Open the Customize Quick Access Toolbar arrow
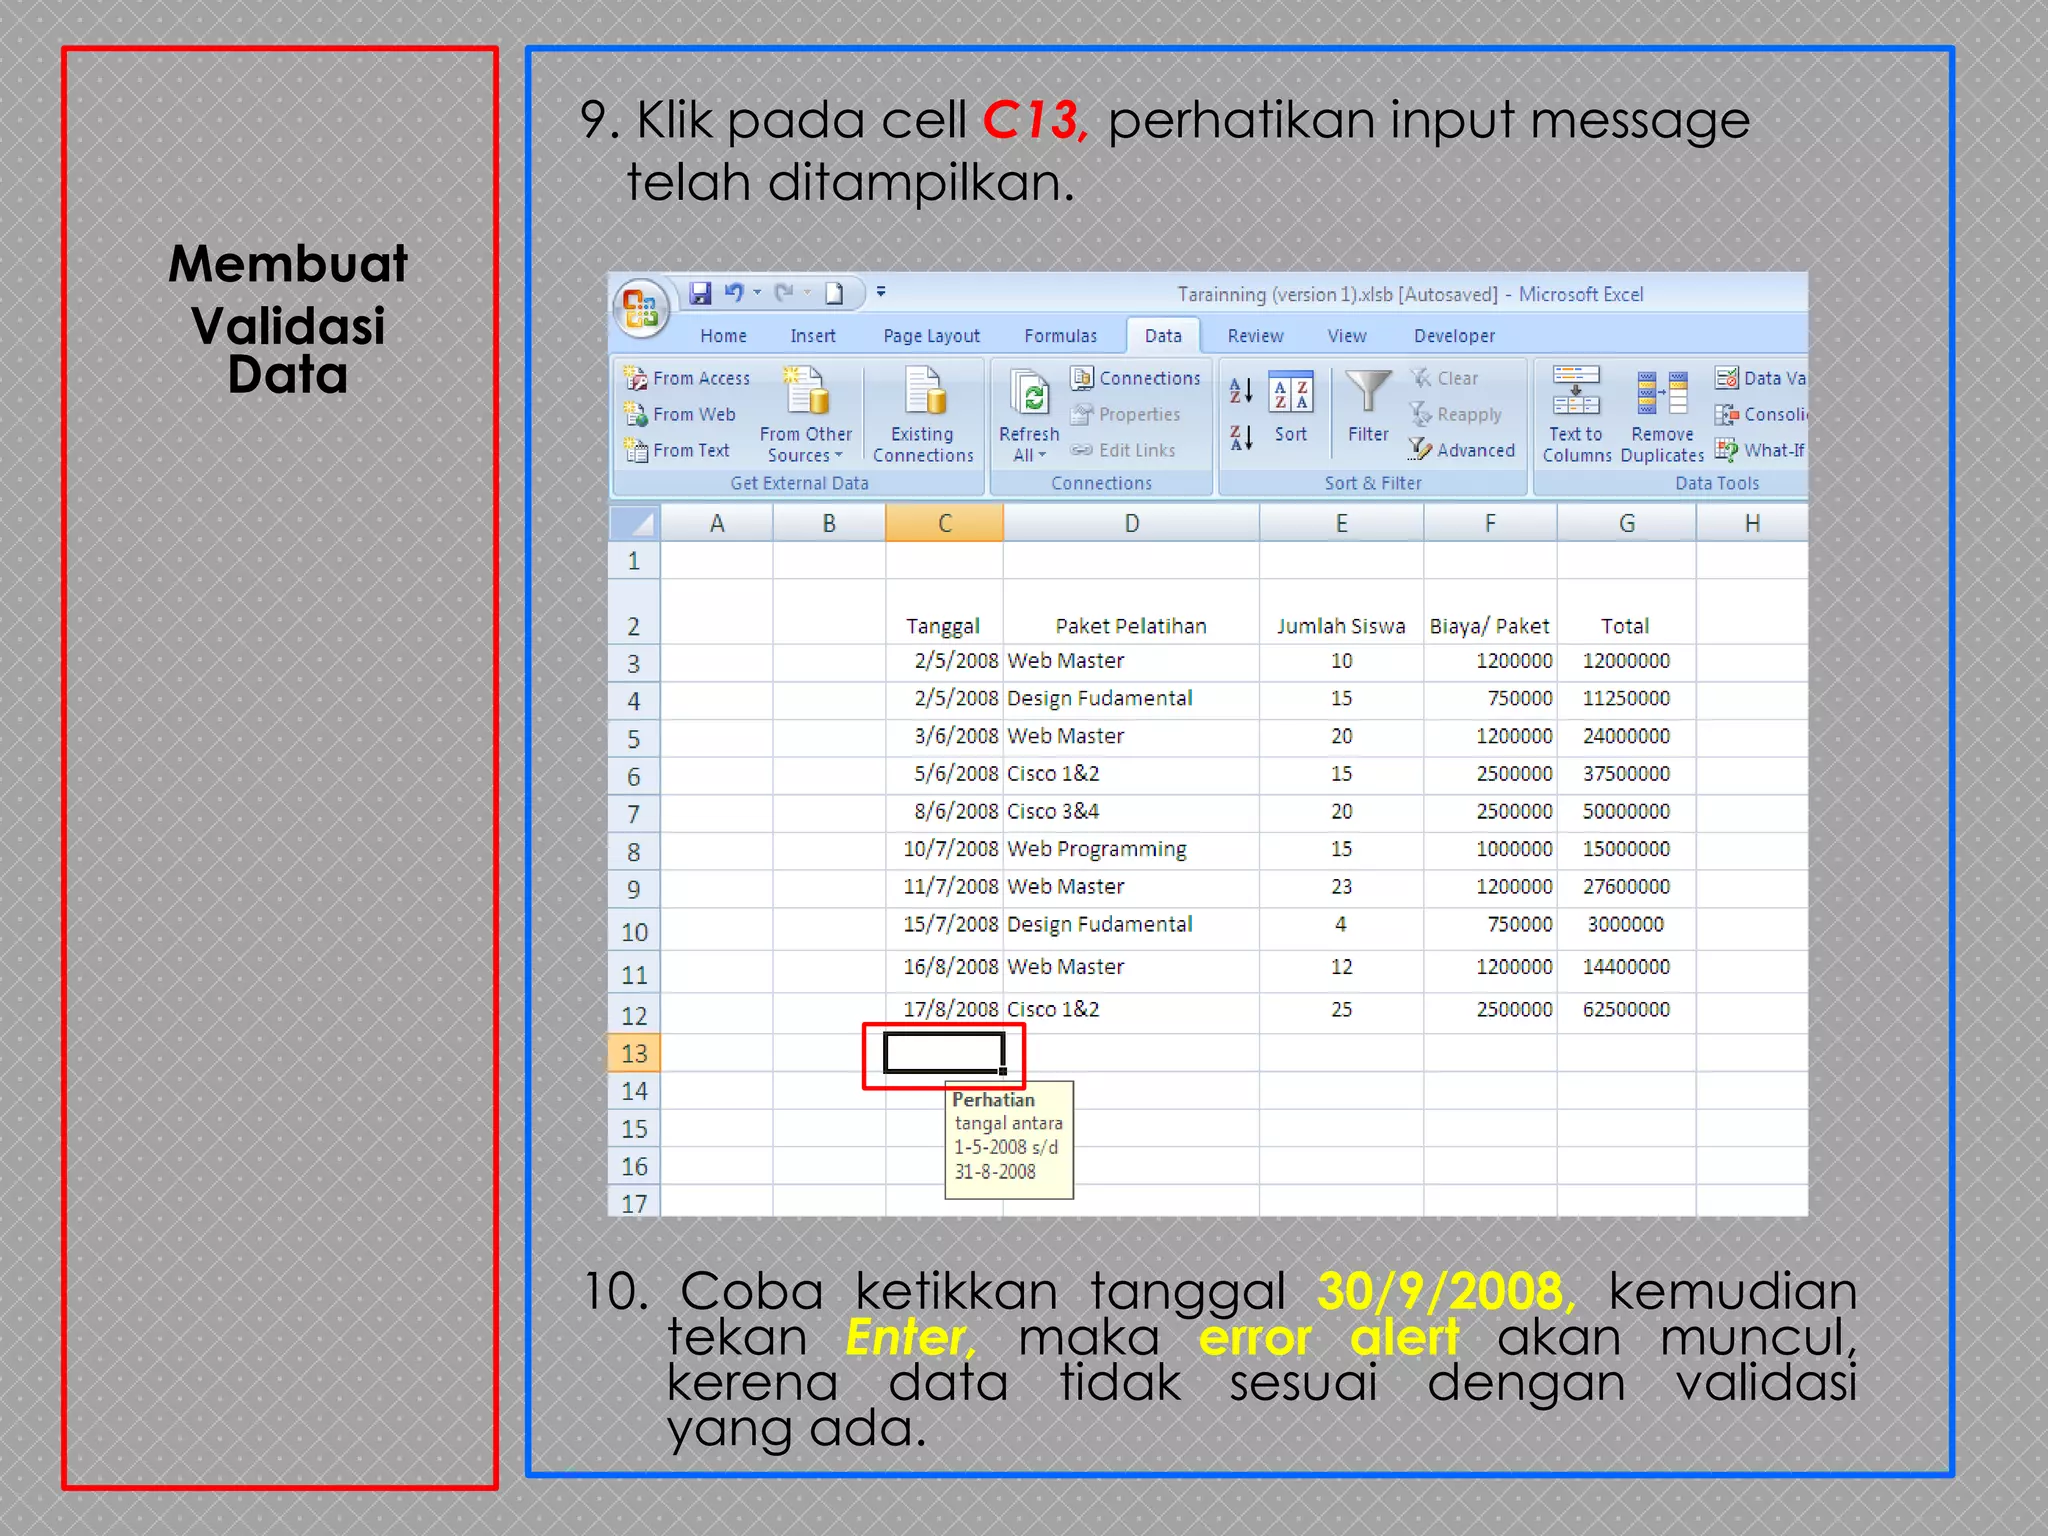 tap(881, 292)
